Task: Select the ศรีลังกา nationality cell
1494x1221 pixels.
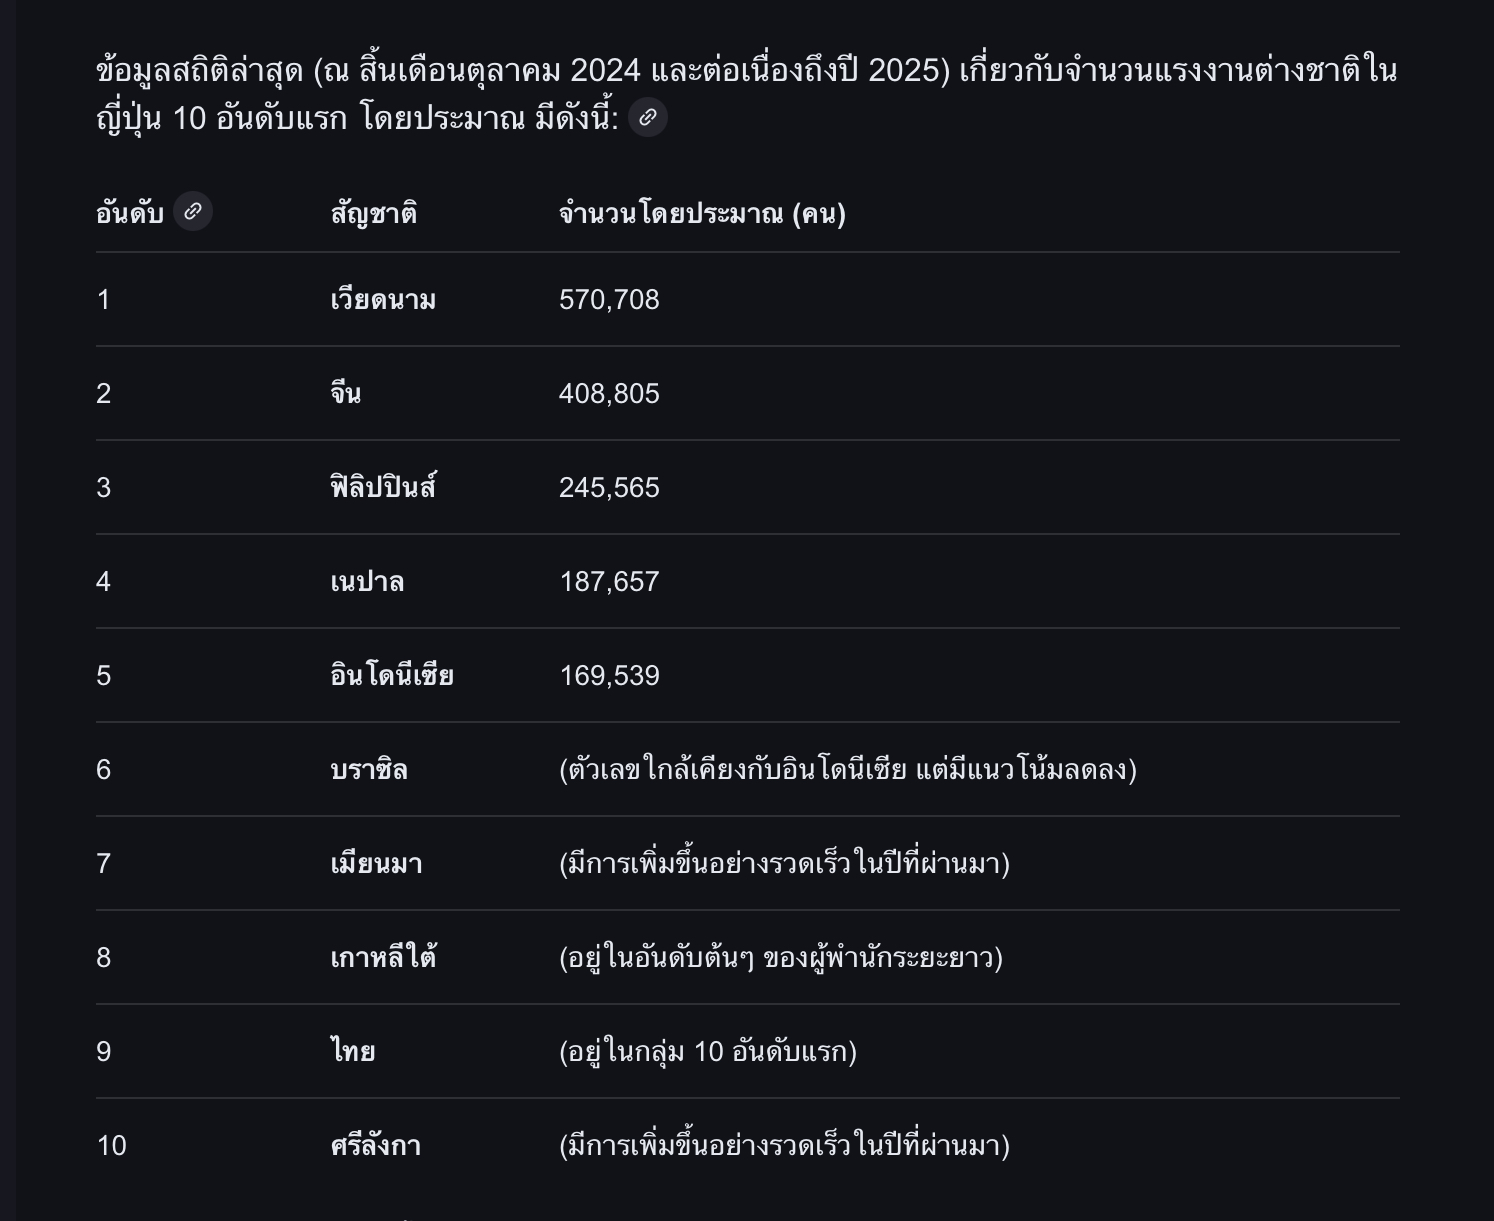Action: [x=375, y=1146]
